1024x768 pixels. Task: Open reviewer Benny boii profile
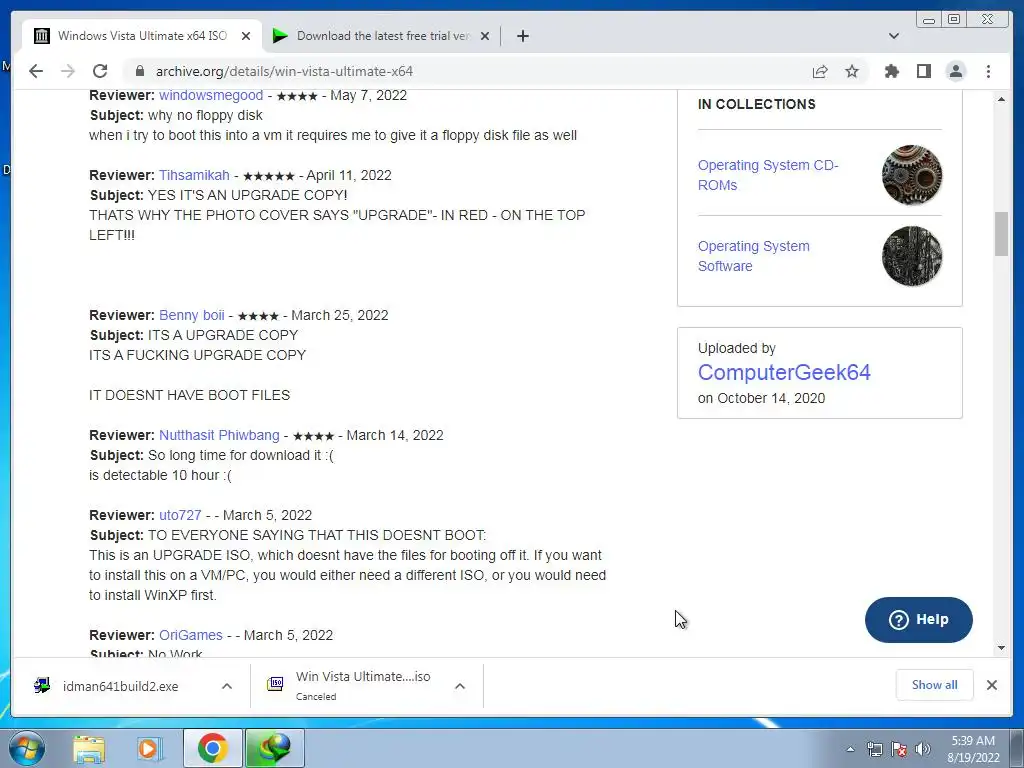pyautogui.click(x=191, y=315)
